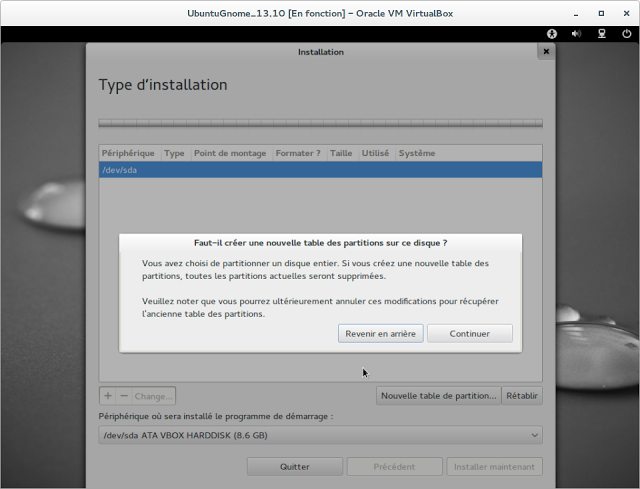Click the Formater ? column header
Screen dimensions: 640x489
[298, 153]
